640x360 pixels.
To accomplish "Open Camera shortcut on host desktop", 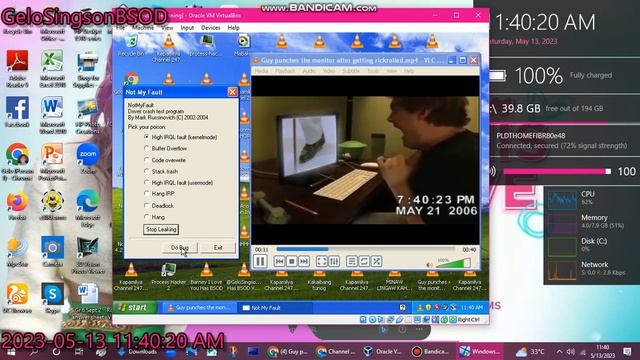I will (x=52, y=251).
